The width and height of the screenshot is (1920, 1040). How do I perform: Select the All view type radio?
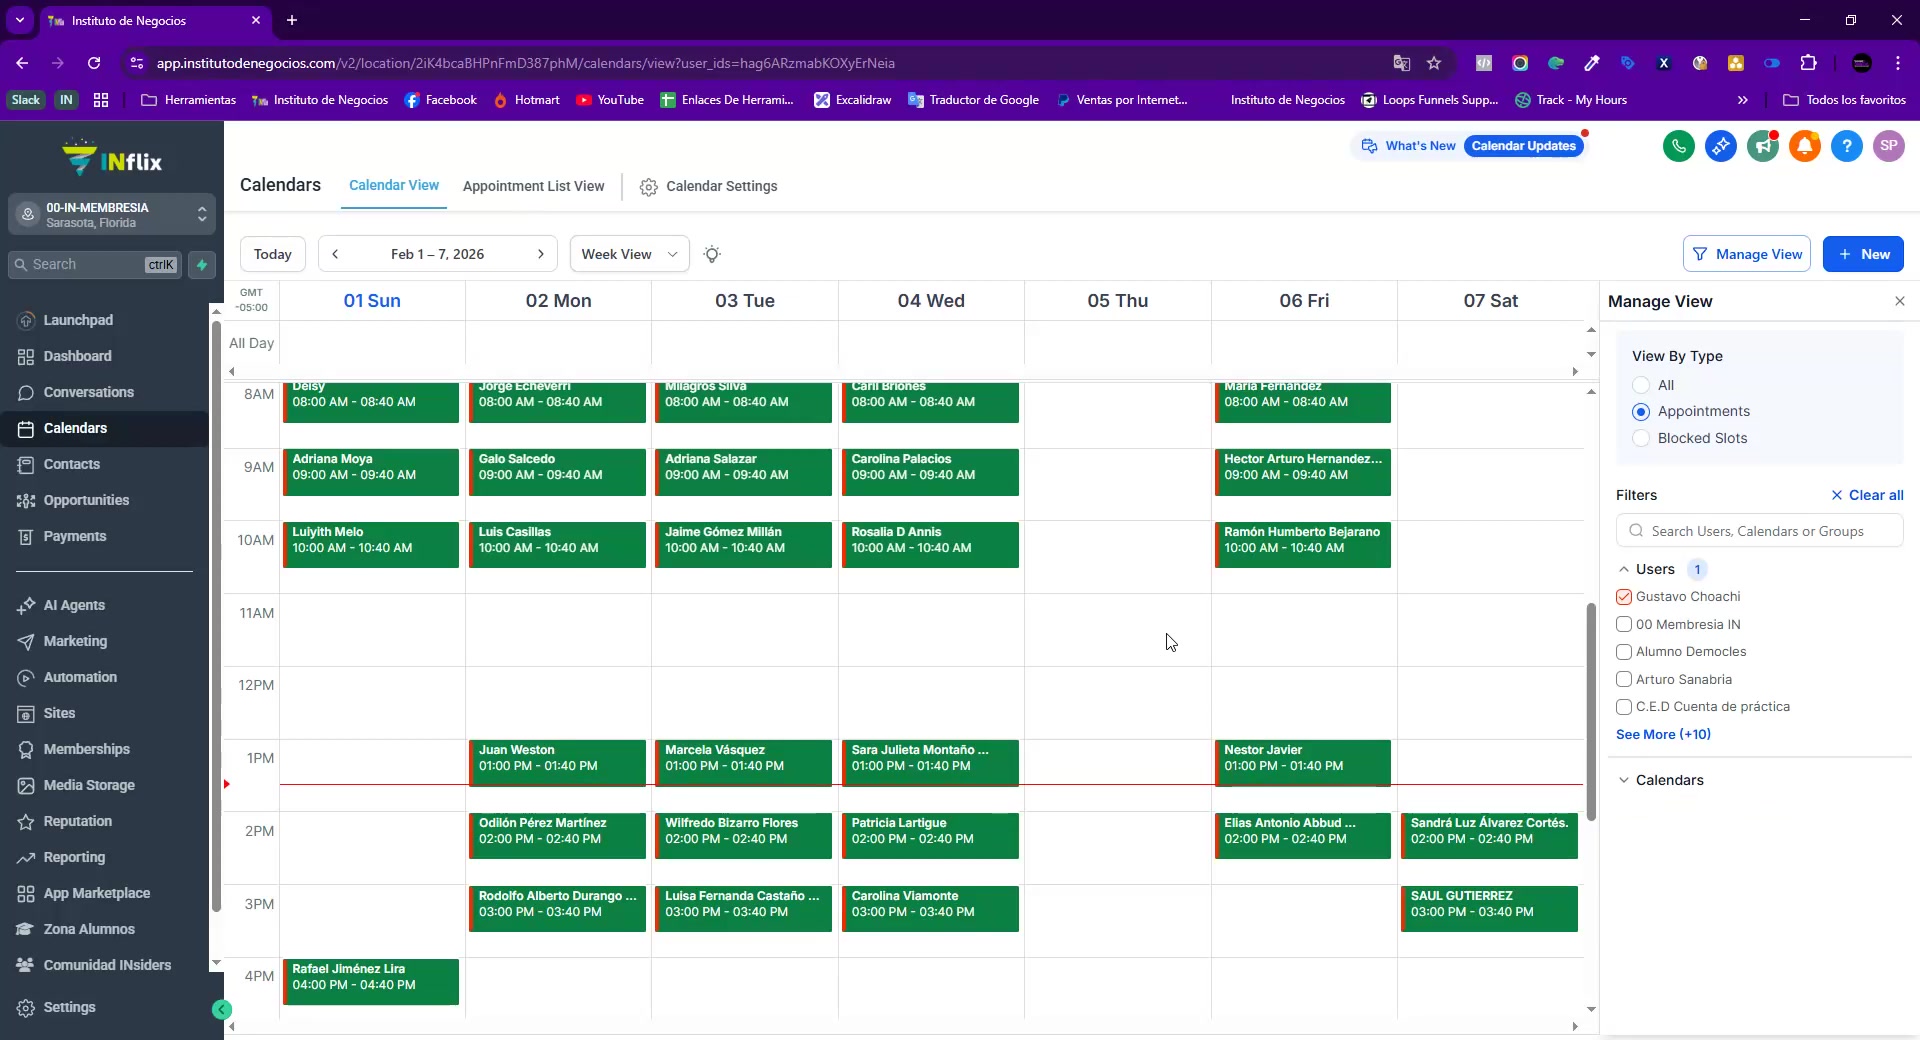pyautogui.click(x=1641, y=385)
